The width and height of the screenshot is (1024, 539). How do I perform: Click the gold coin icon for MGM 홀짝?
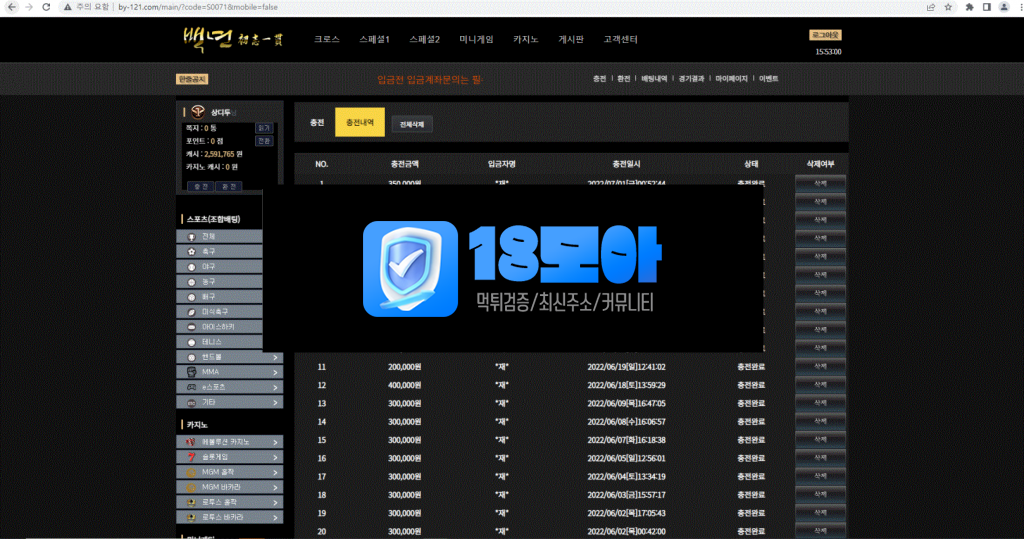click(191, 472)
